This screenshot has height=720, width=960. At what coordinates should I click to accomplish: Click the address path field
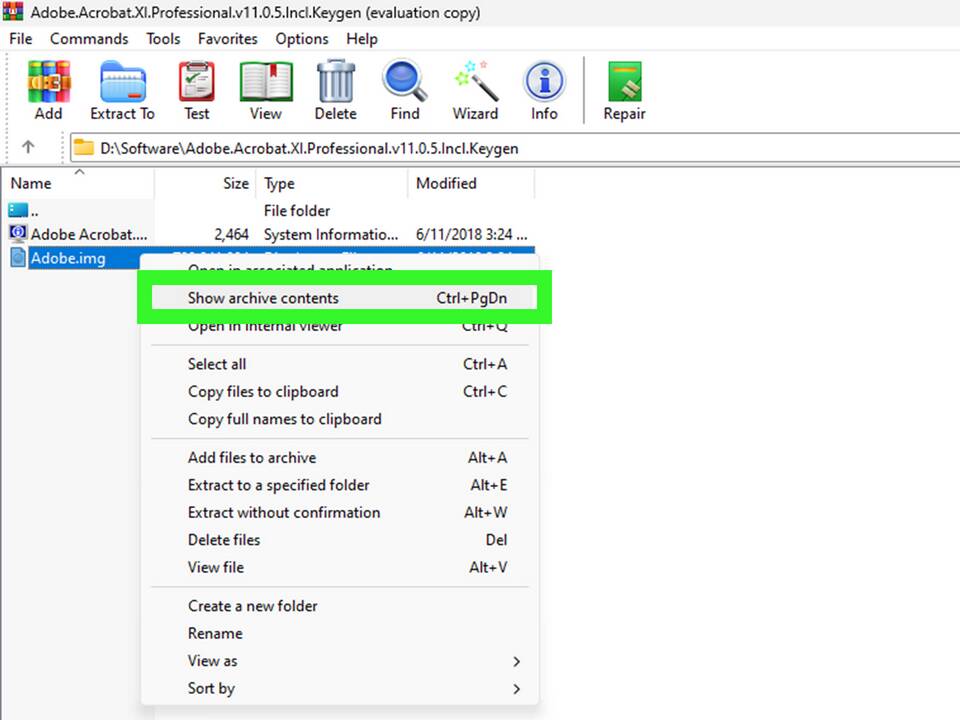coord(520,148)
